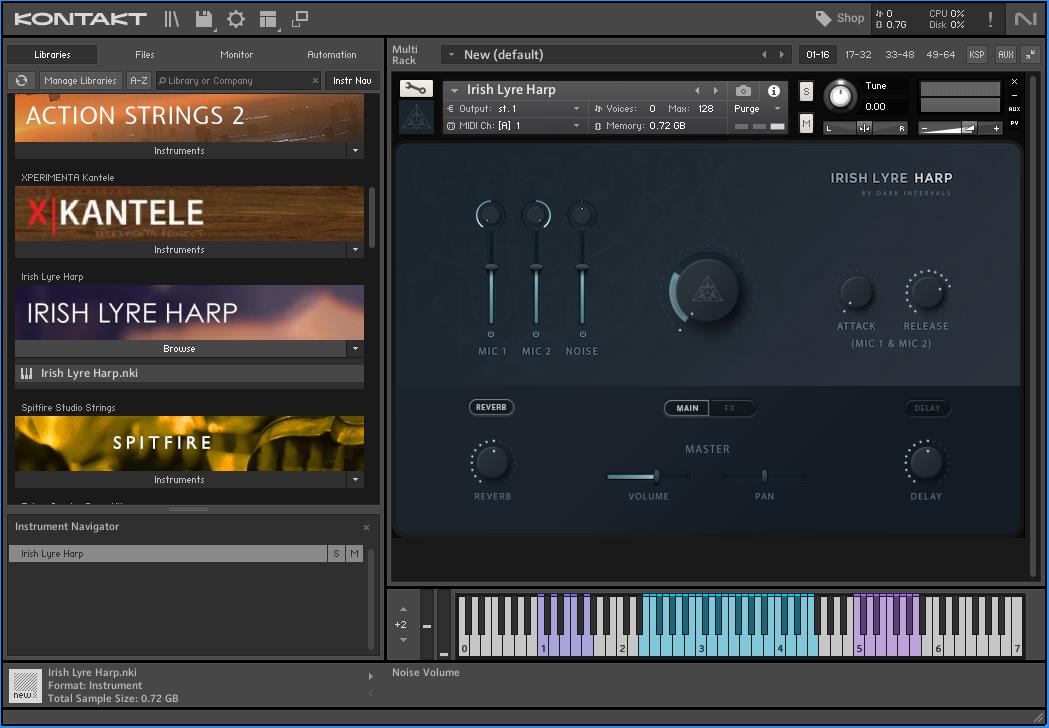Click the Manage Libraries button
Image resolution: width=1049 pixels, height=728 pixels.
(81, 81)
